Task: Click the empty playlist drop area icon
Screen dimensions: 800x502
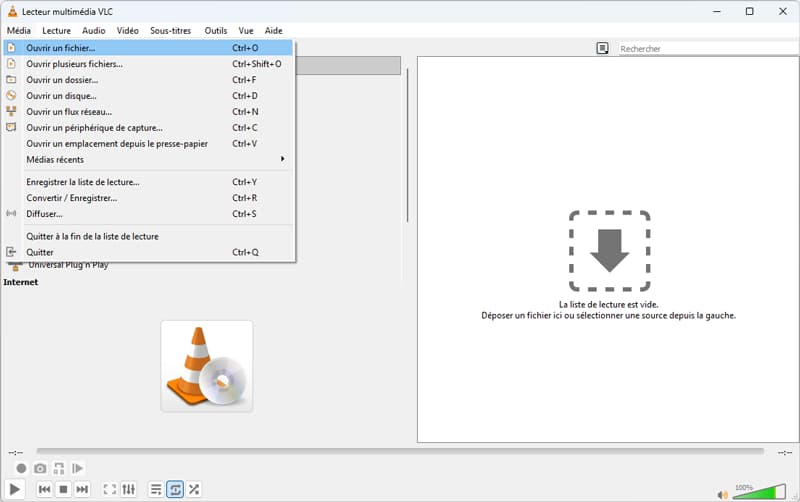Action: [x=609, y=250]
